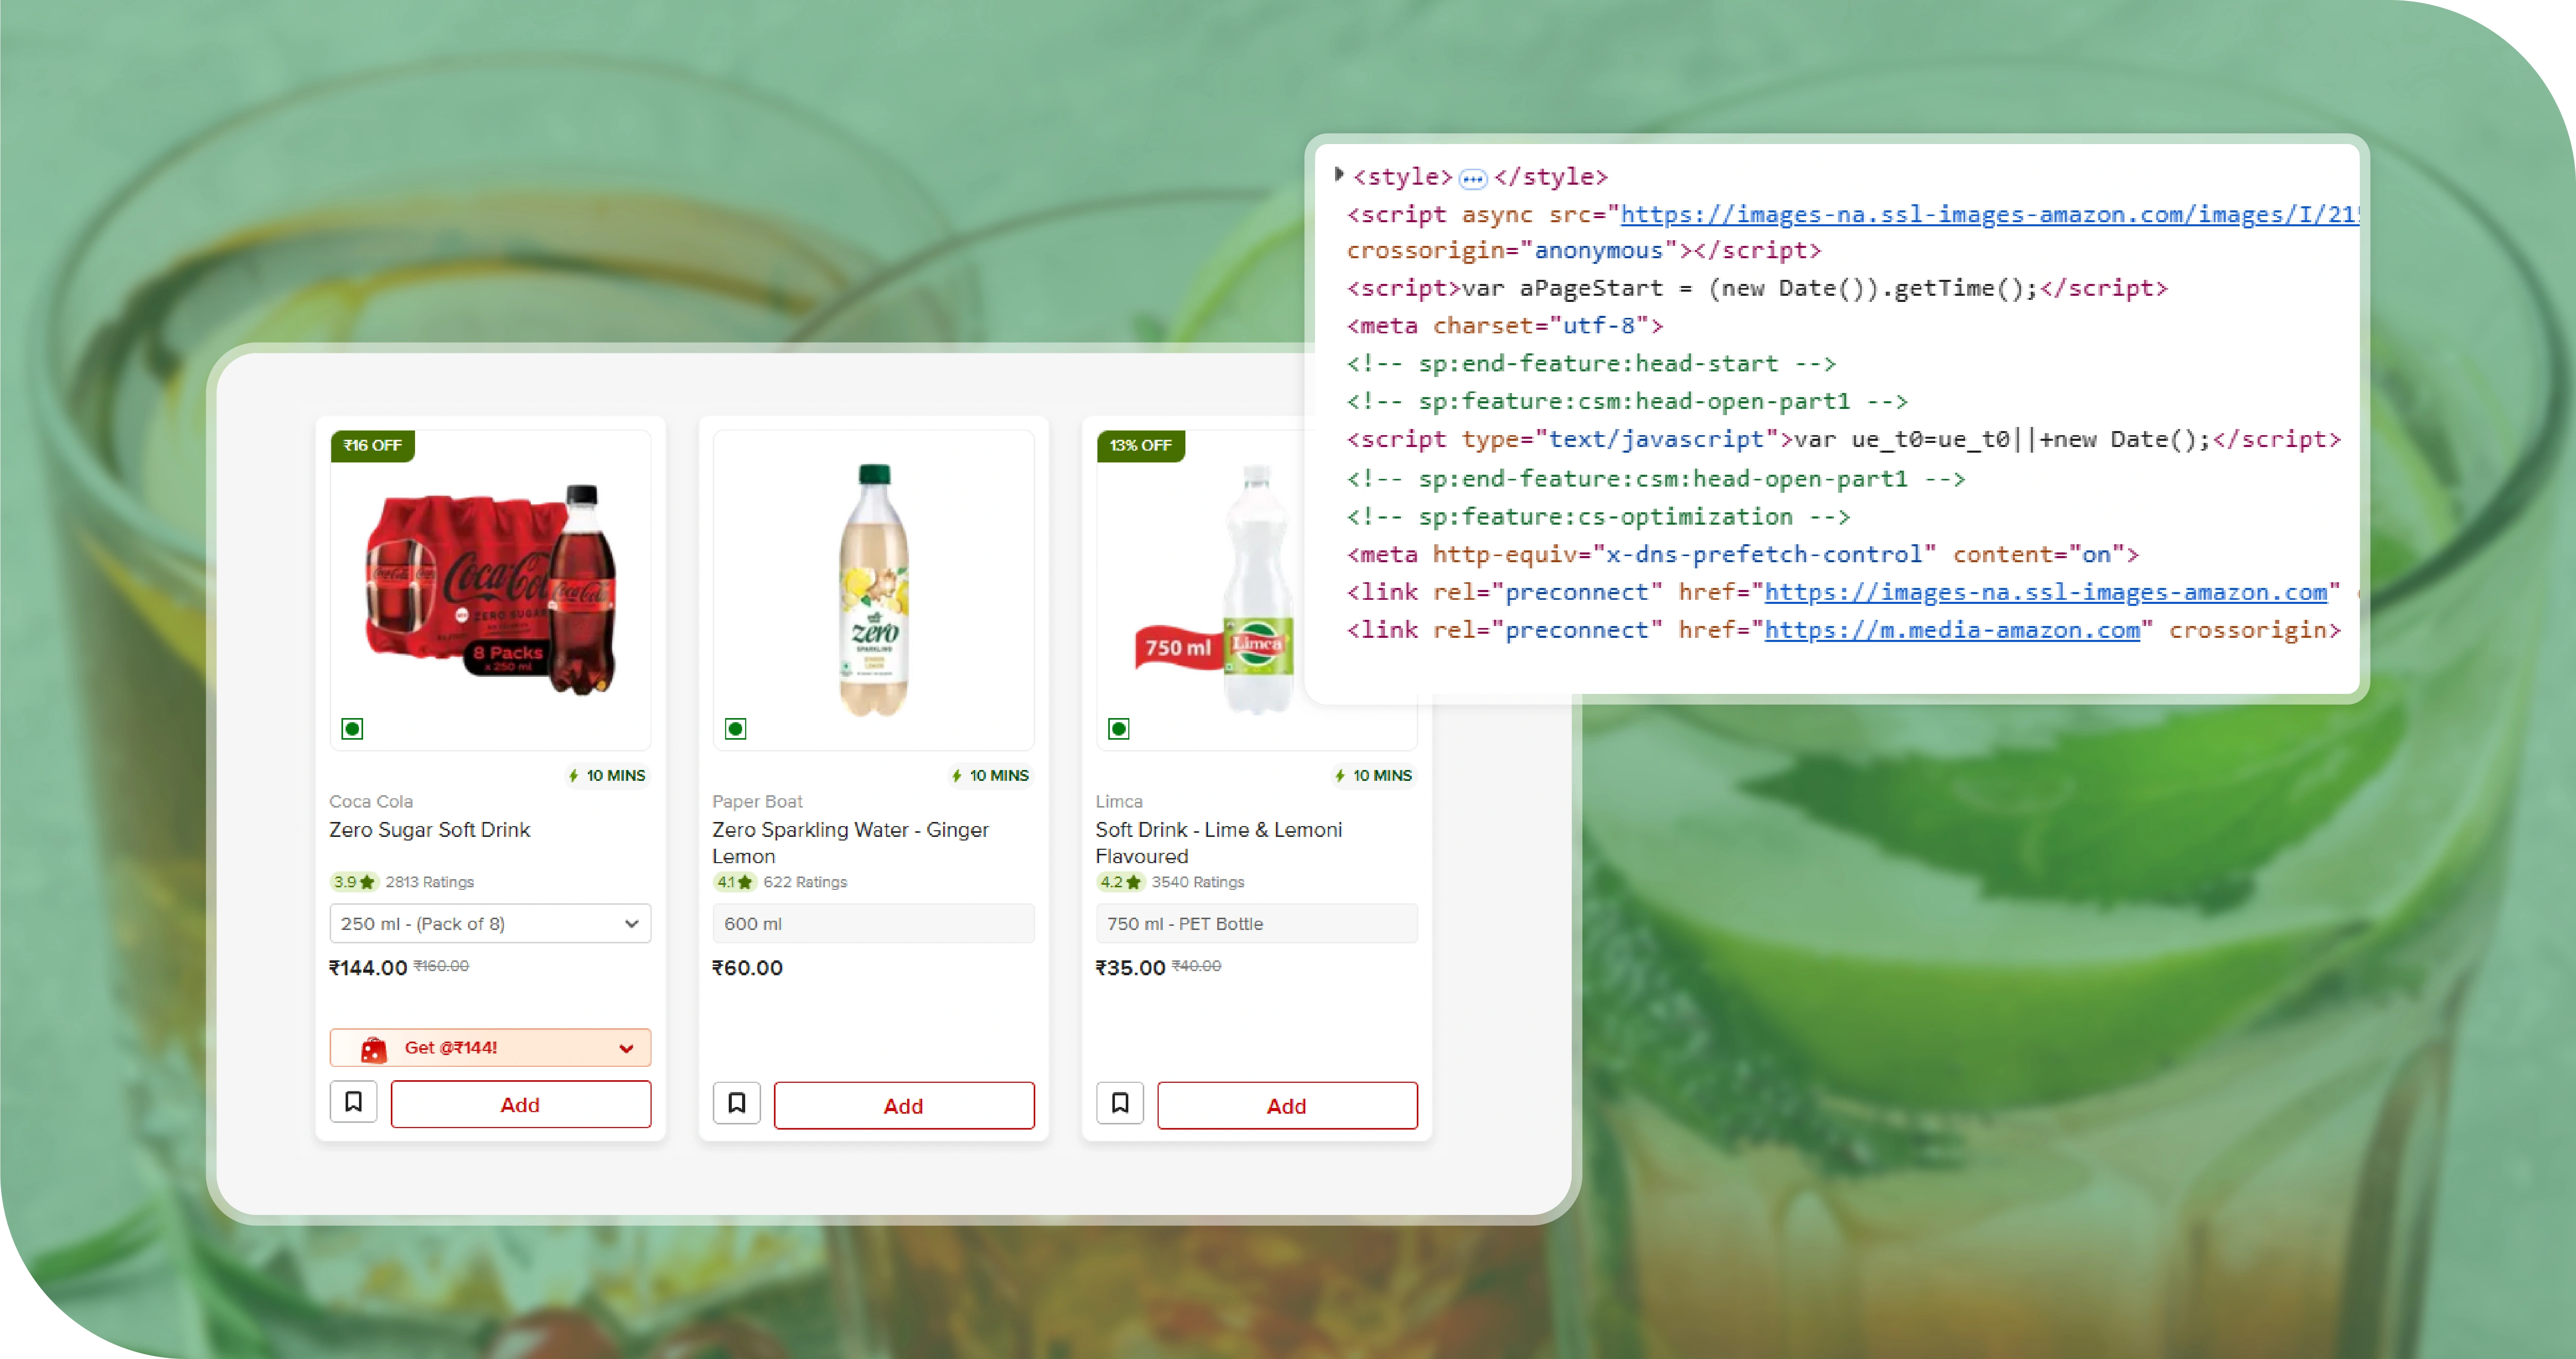Click the red gift offer icon
This screenshot has width=2576, height=1359.
pos(373,1049)
